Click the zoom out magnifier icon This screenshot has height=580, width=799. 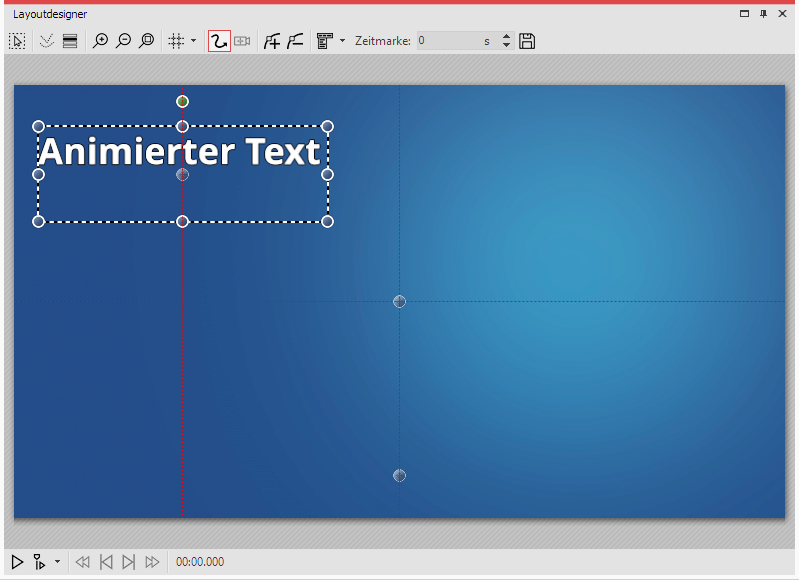click(x=123, y=41)
